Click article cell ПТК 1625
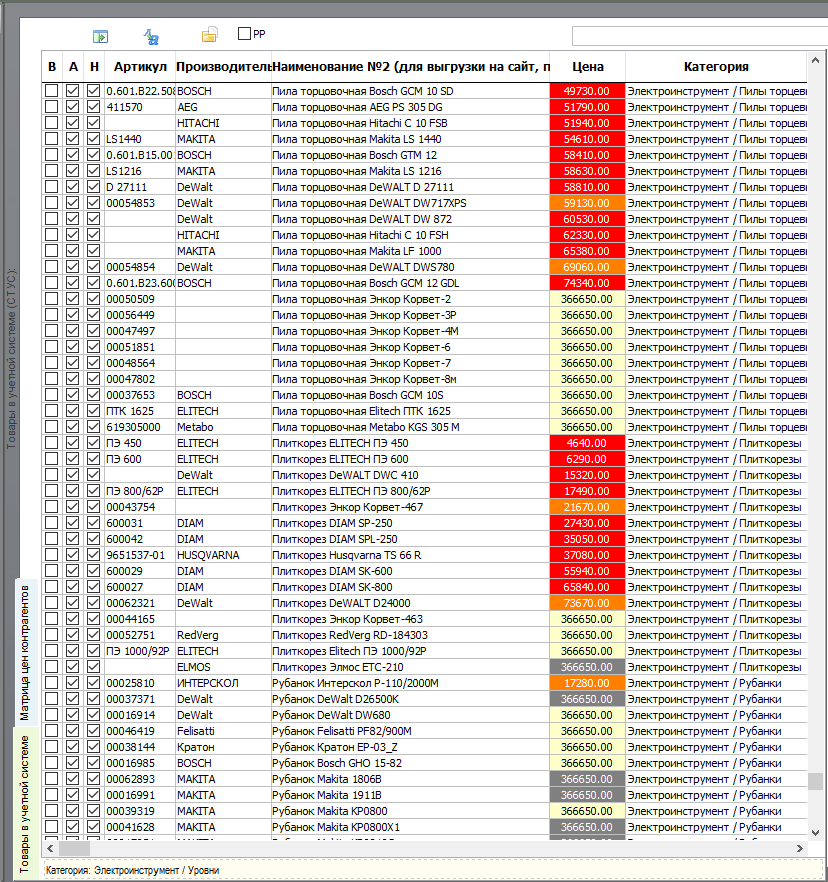The height and width of the screenshot is (882, 828). [140, 411]
